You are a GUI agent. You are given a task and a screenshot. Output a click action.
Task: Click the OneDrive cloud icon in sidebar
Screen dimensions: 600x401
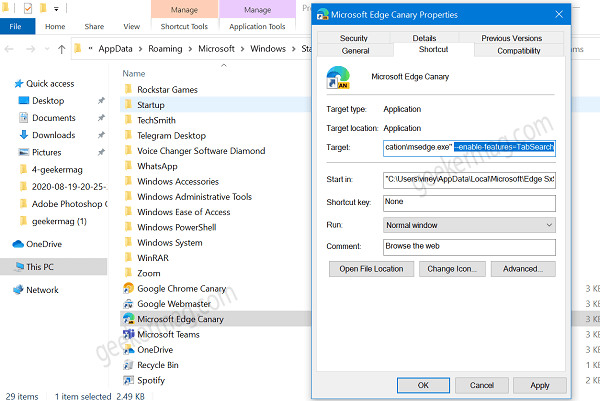click(x=18, y=244)
